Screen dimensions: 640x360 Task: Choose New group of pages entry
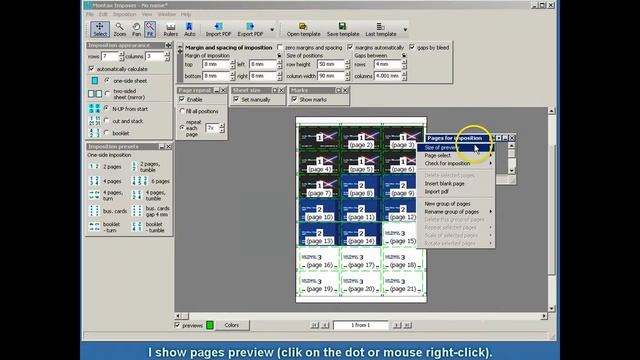pyautogui.click(x=456, y=203)
